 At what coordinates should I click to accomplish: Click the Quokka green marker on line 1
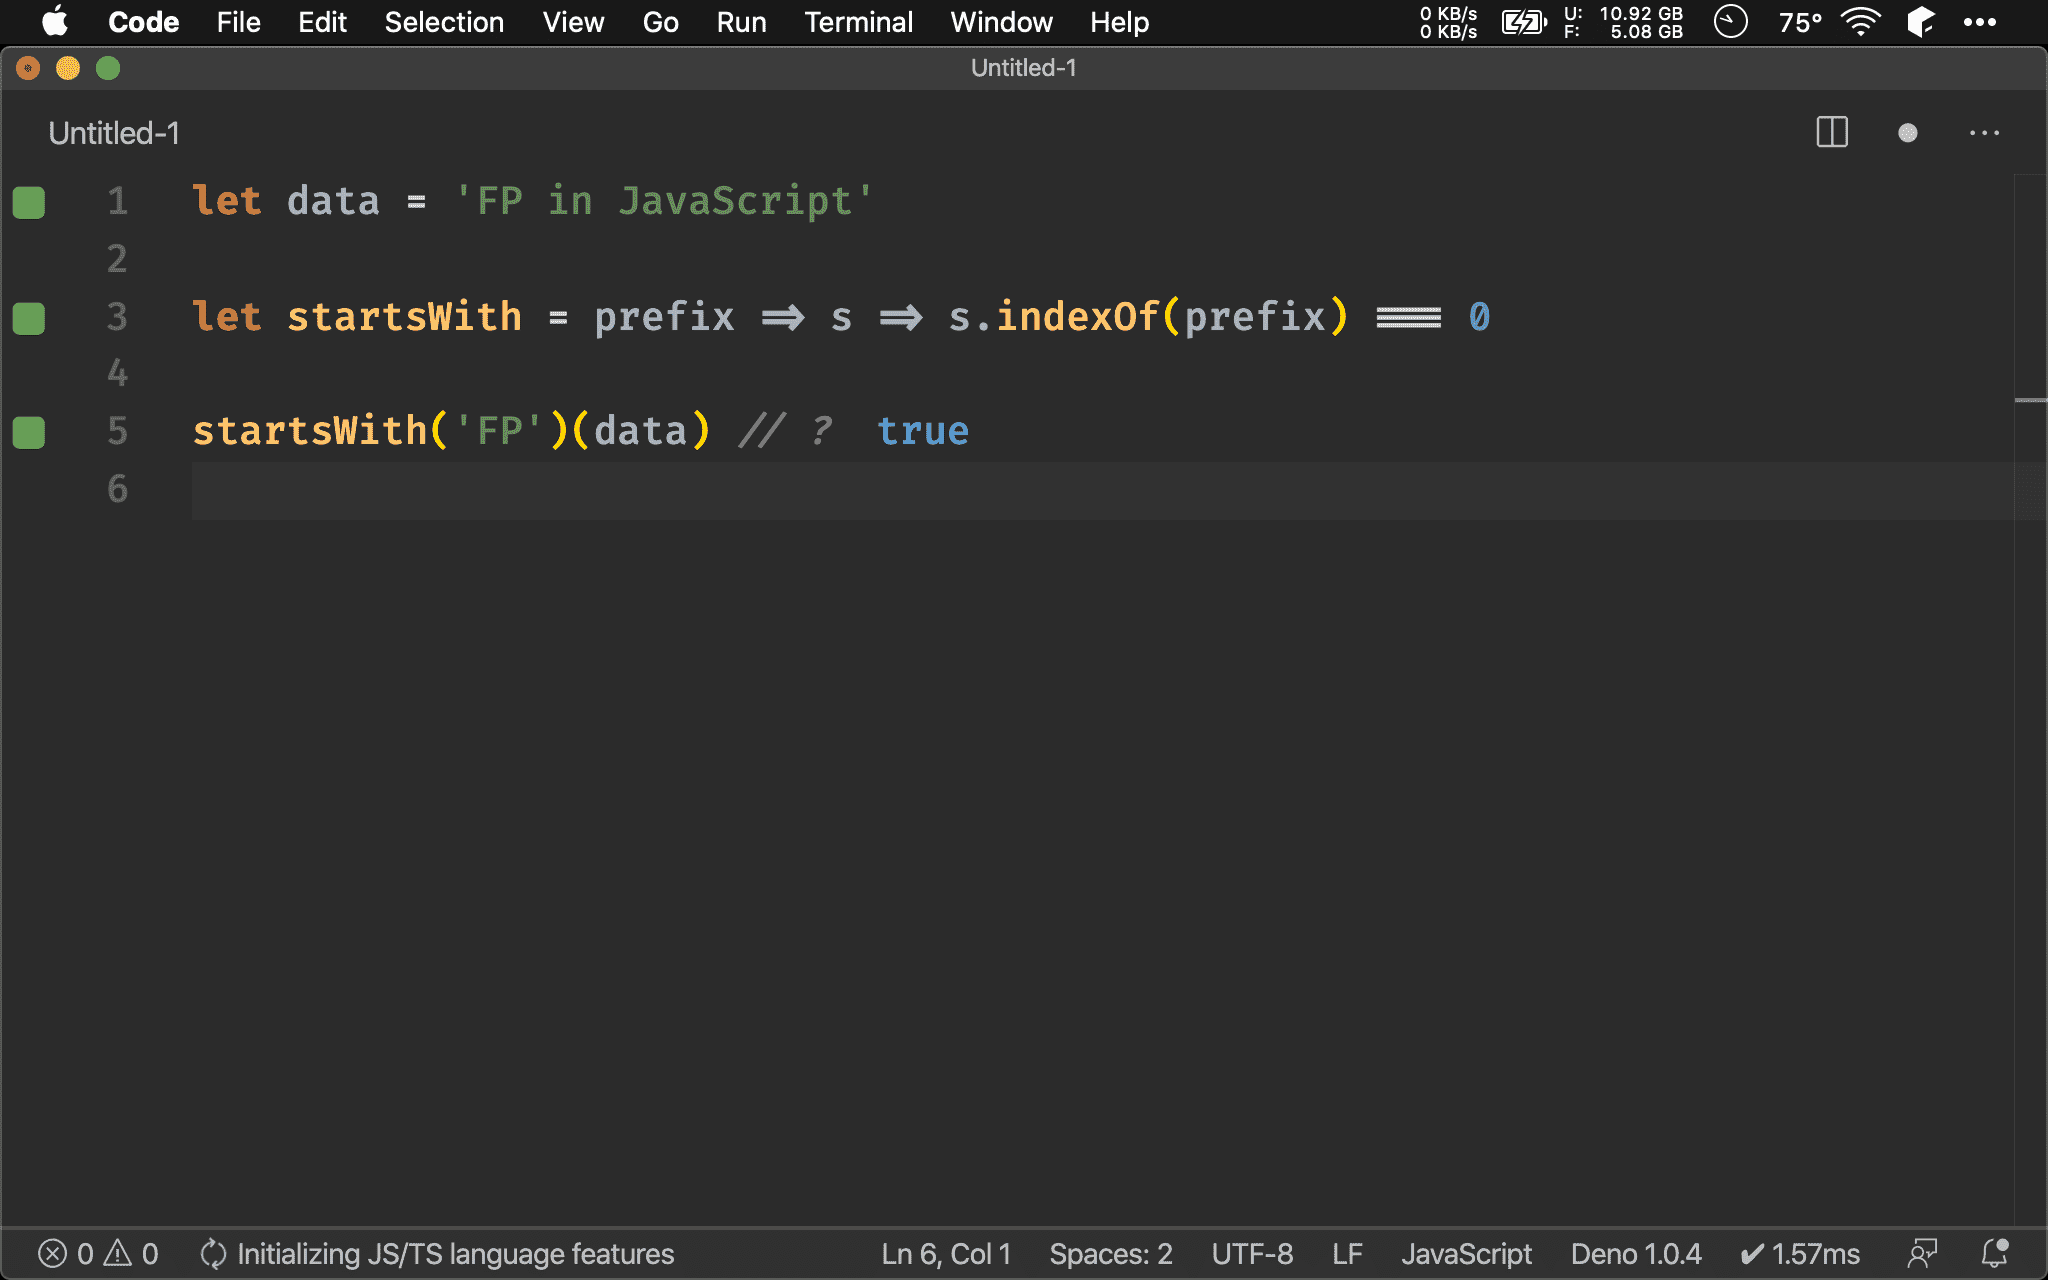tap(29, 202)
